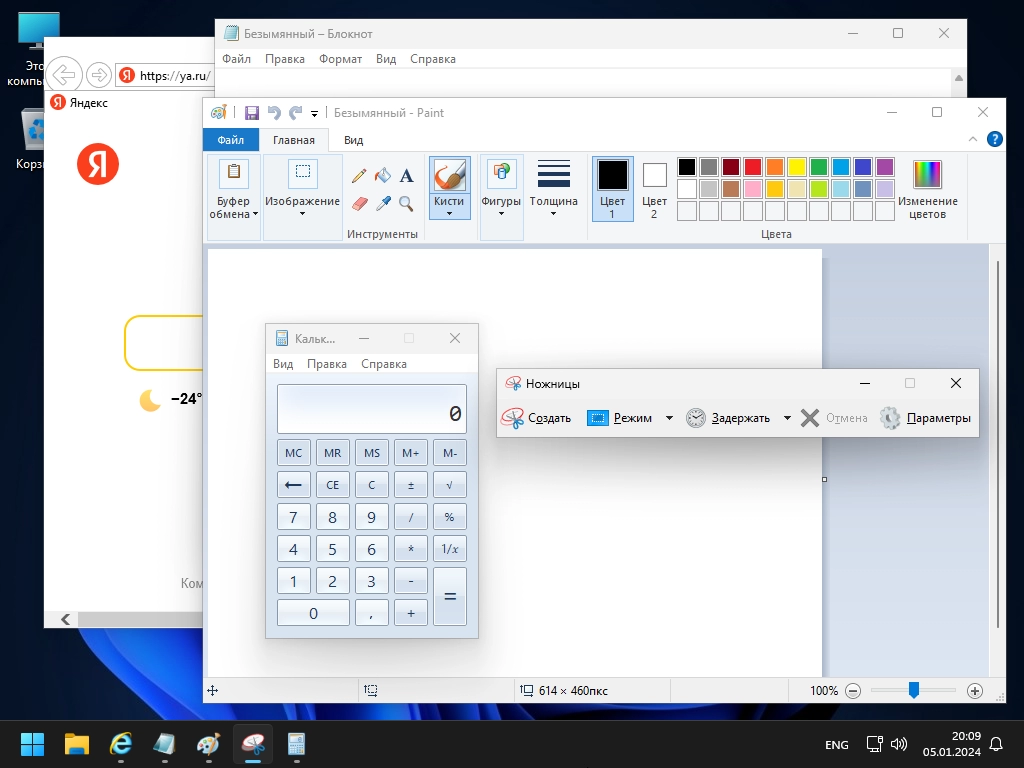Screen dimensions: 1024x768
Task: Pick the Color picker eyedropper tool
Action: pyautogui.click(x=382, y=203)
